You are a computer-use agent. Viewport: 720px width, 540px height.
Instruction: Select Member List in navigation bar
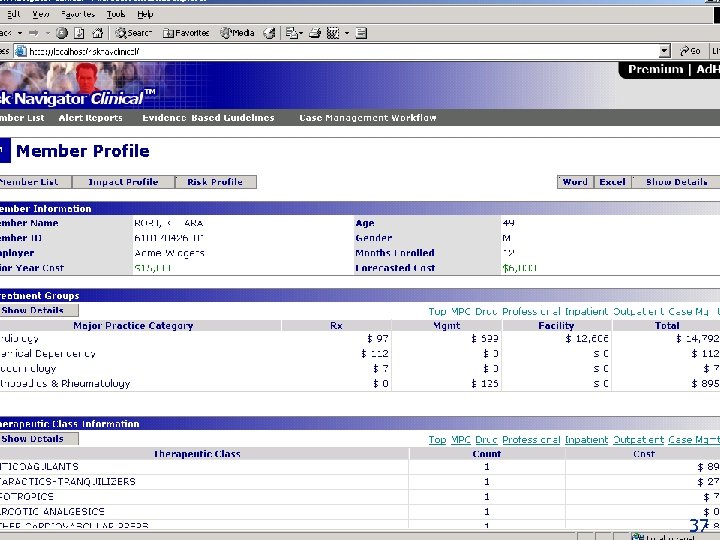(x=22, y=118)
